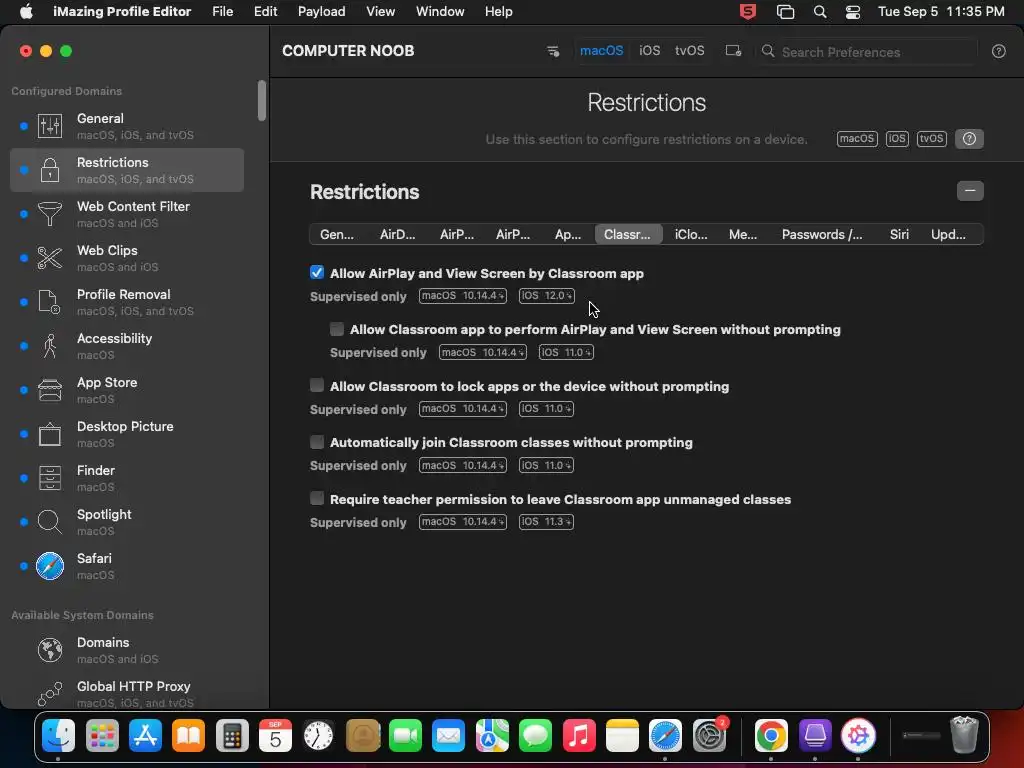This screenshot has width=1024, height=768.
Task: Enable require teacher permission to leave classes
Action: [317, 499]
